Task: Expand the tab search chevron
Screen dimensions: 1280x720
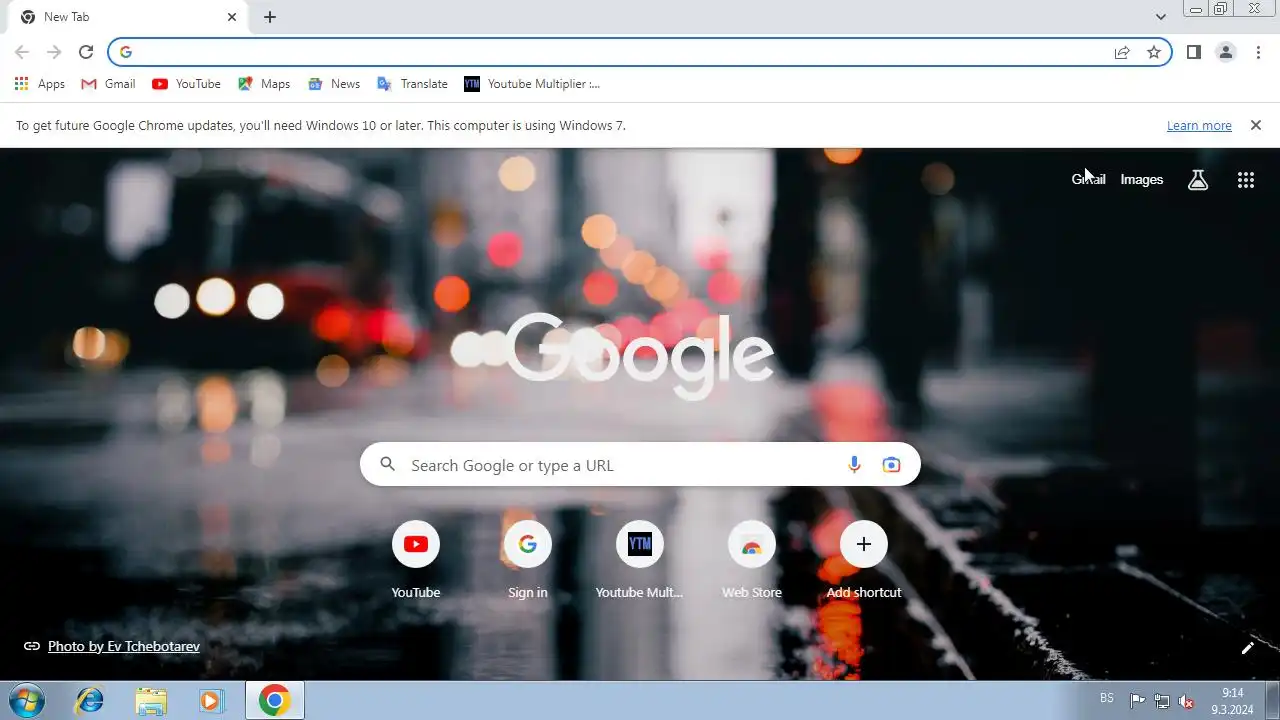Action: pyautogui.click(x=1160, y=17)
